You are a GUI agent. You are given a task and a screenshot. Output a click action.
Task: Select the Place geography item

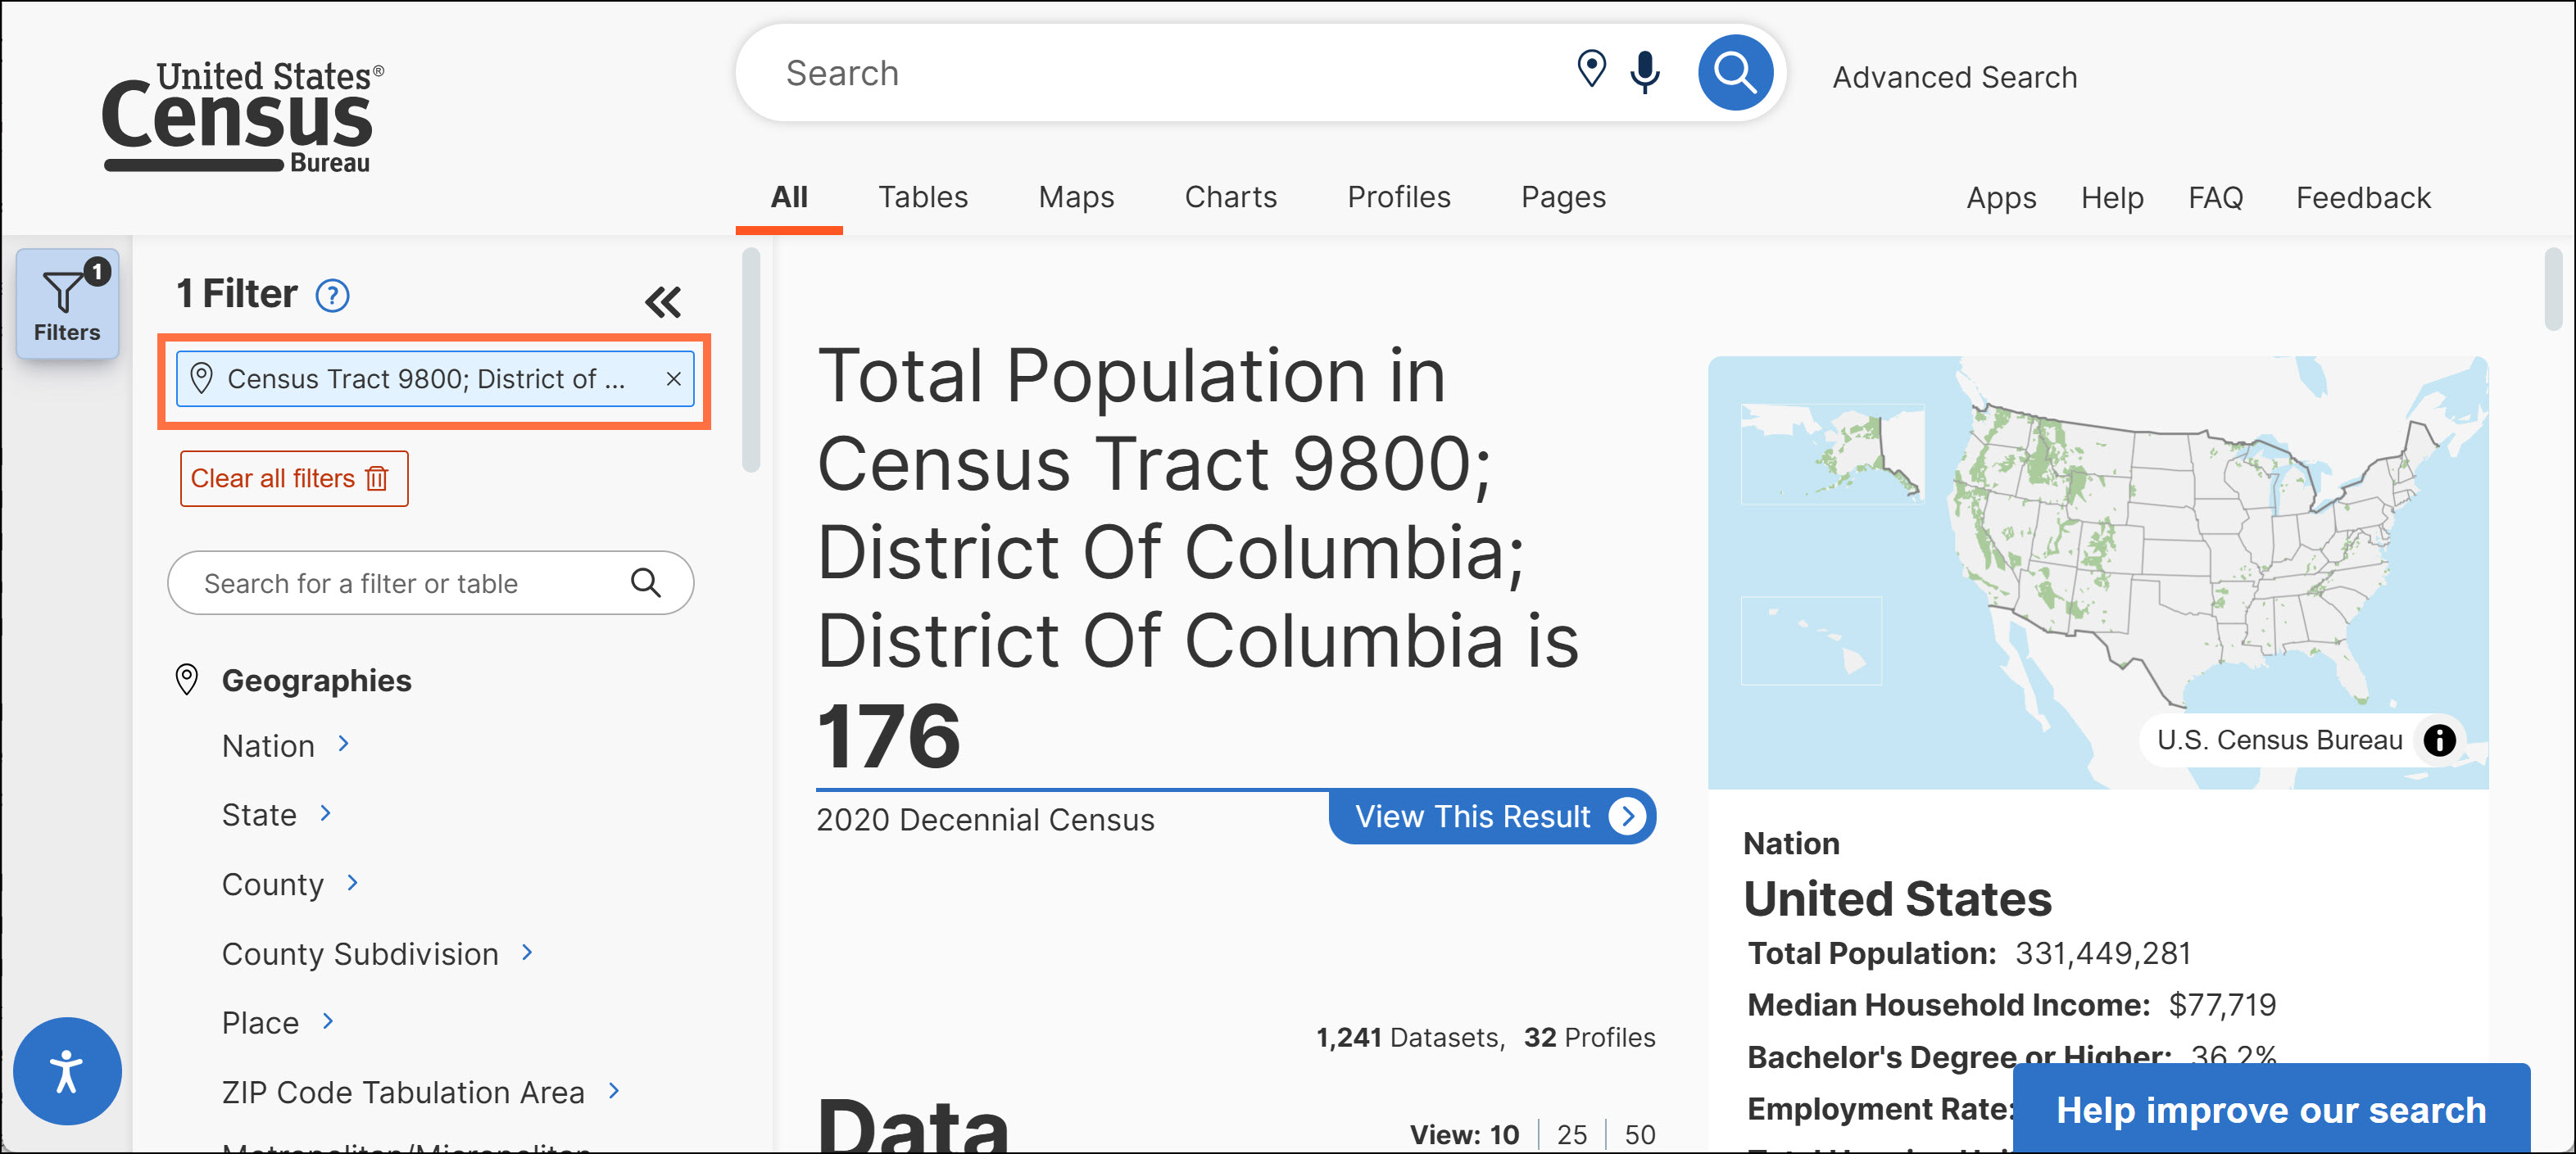point(260,1023)
